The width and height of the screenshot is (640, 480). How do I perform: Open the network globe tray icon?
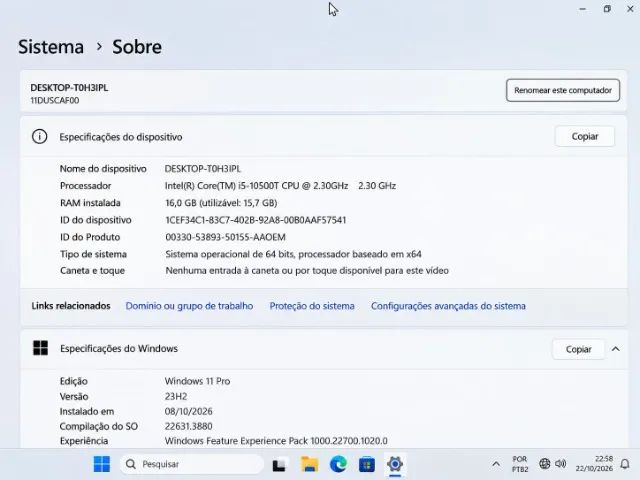(544, 464)
